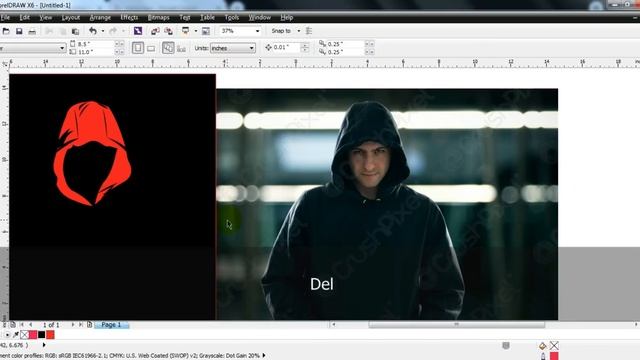This screenshot has width=640, height=360.
Task: Open the Bitmaps menu
Action: [158, 17]
